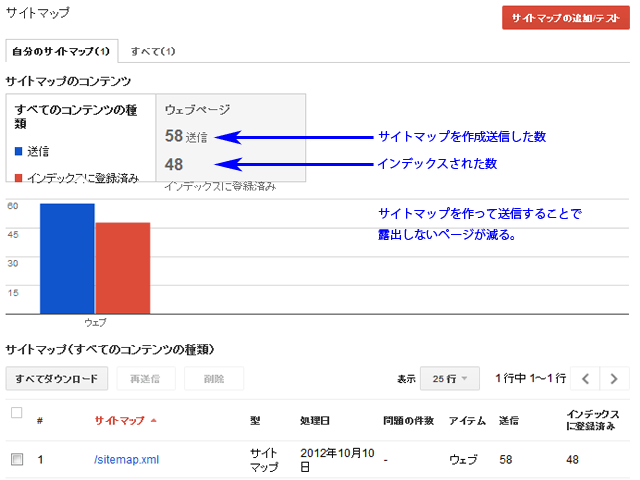The image size is (640, 480).
Task: Click the ウェブ chart axis label
Action: (x=95, y=322)
